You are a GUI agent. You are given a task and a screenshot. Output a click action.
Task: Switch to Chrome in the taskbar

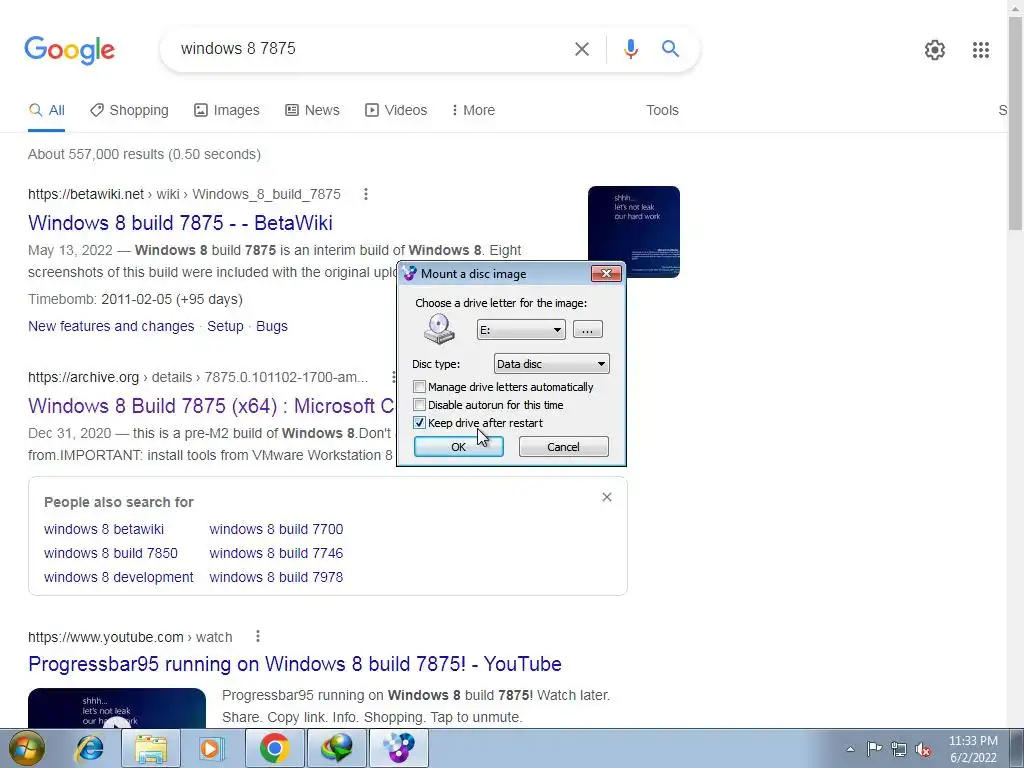(274, 748)
